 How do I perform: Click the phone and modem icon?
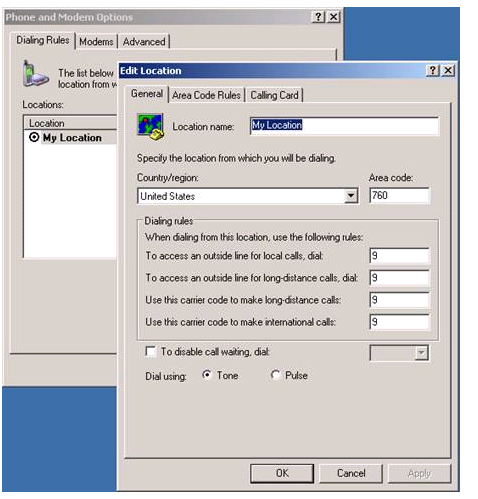tap(36, 74)
